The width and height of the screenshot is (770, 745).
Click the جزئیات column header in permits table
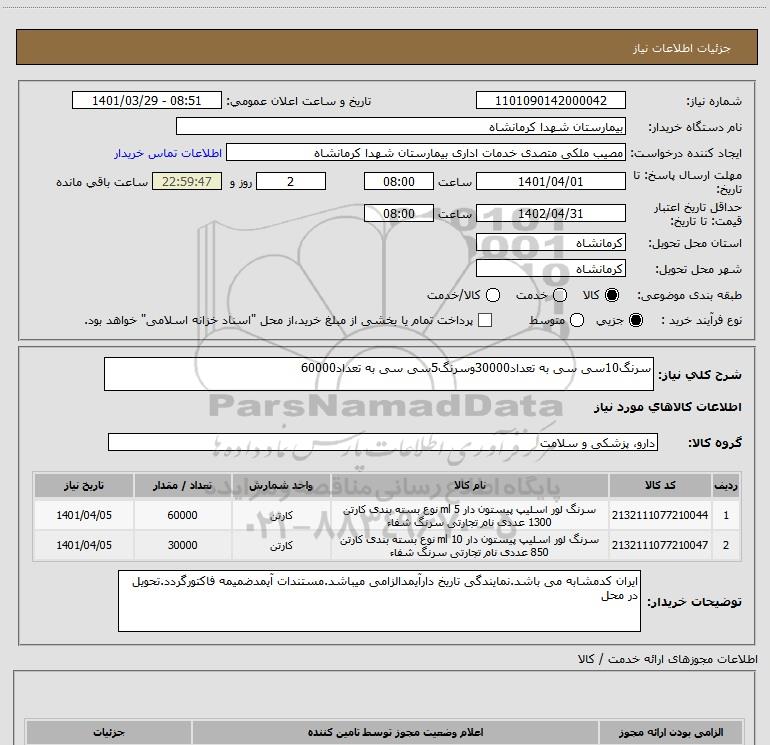109,732
